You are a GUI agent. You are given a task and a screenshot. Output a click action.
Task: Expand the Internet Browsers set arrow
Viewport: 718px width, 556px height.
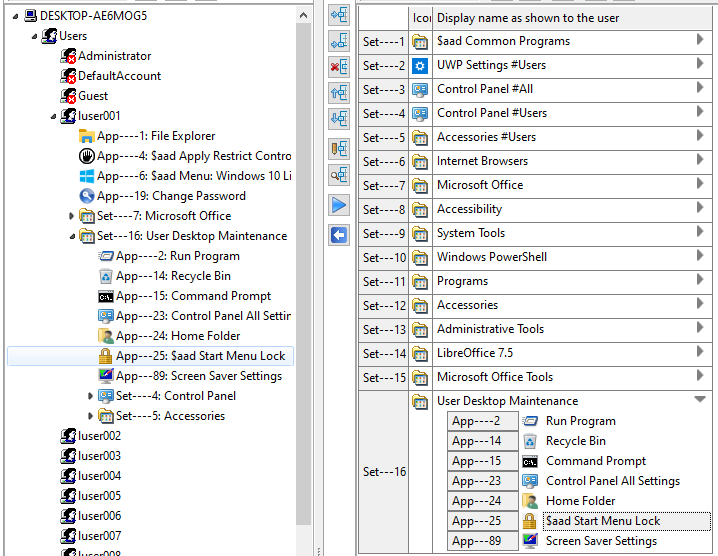point(700,160)
